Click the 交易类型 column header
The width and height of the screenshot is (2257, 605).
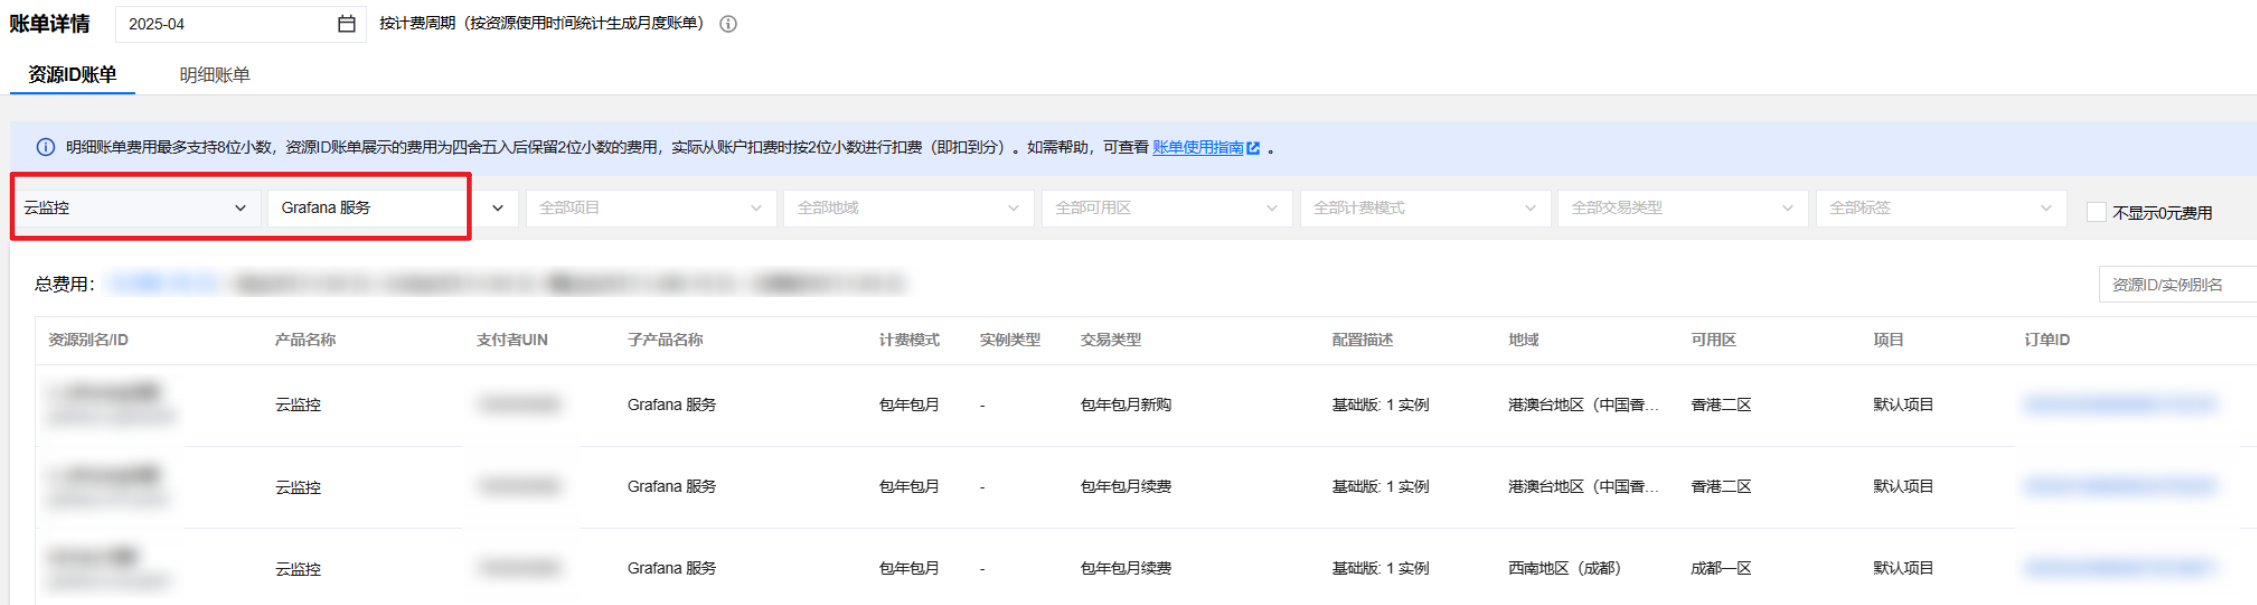1111,340
